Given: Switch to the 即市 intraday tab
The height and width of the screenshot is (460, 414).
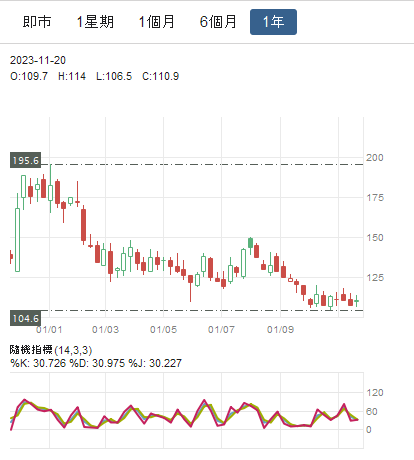Looking at the screenshot, I should pos(37,22).
